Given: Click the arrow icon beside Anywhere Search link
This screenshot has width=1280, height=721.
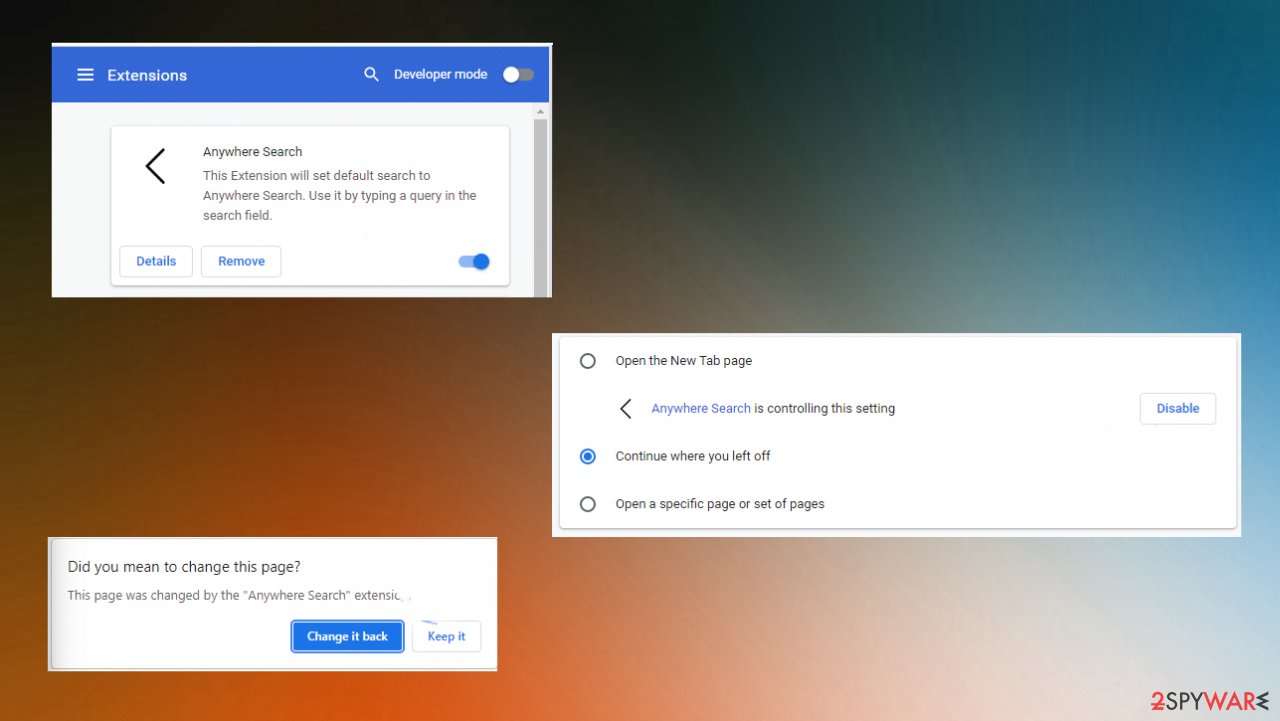Looking at the screenshot, I should click(x=626, y=409).
